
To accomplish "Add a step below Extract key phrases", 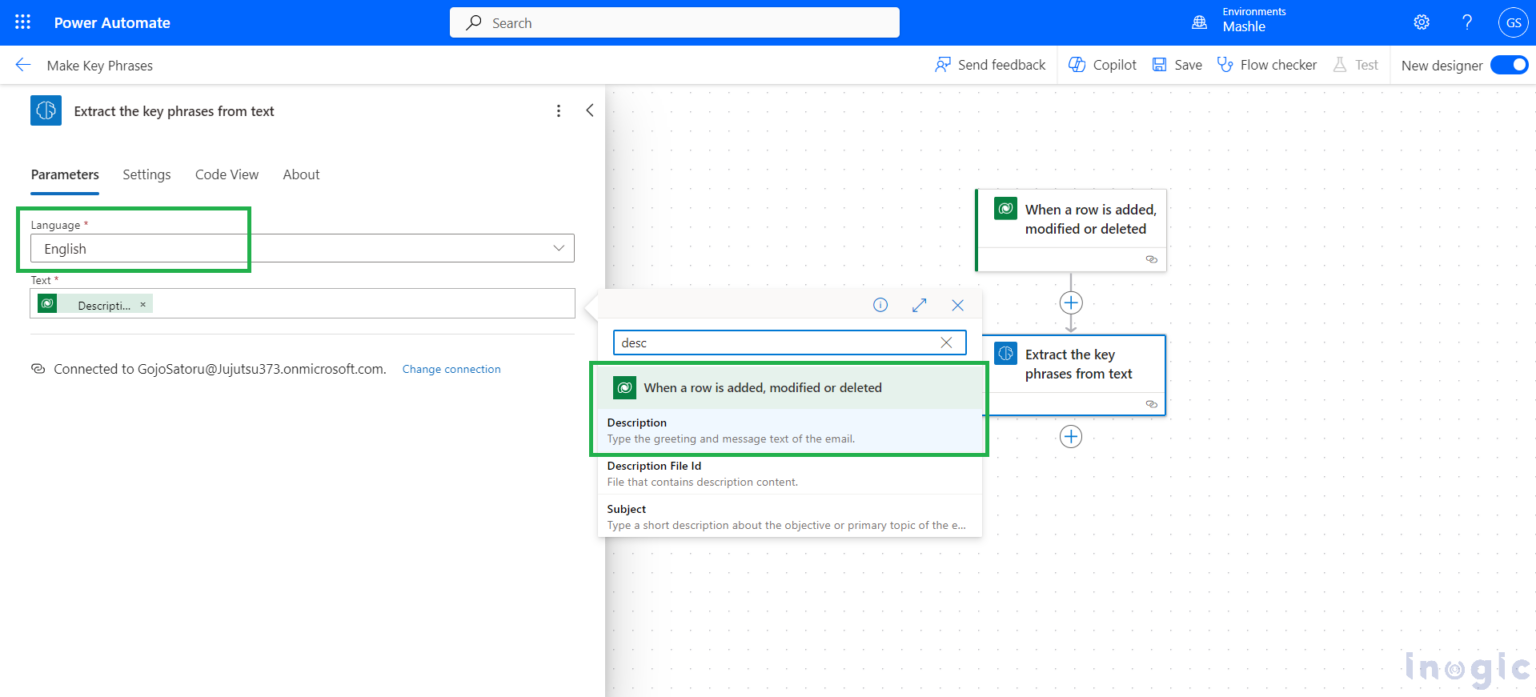I will tap(1071, 437).
